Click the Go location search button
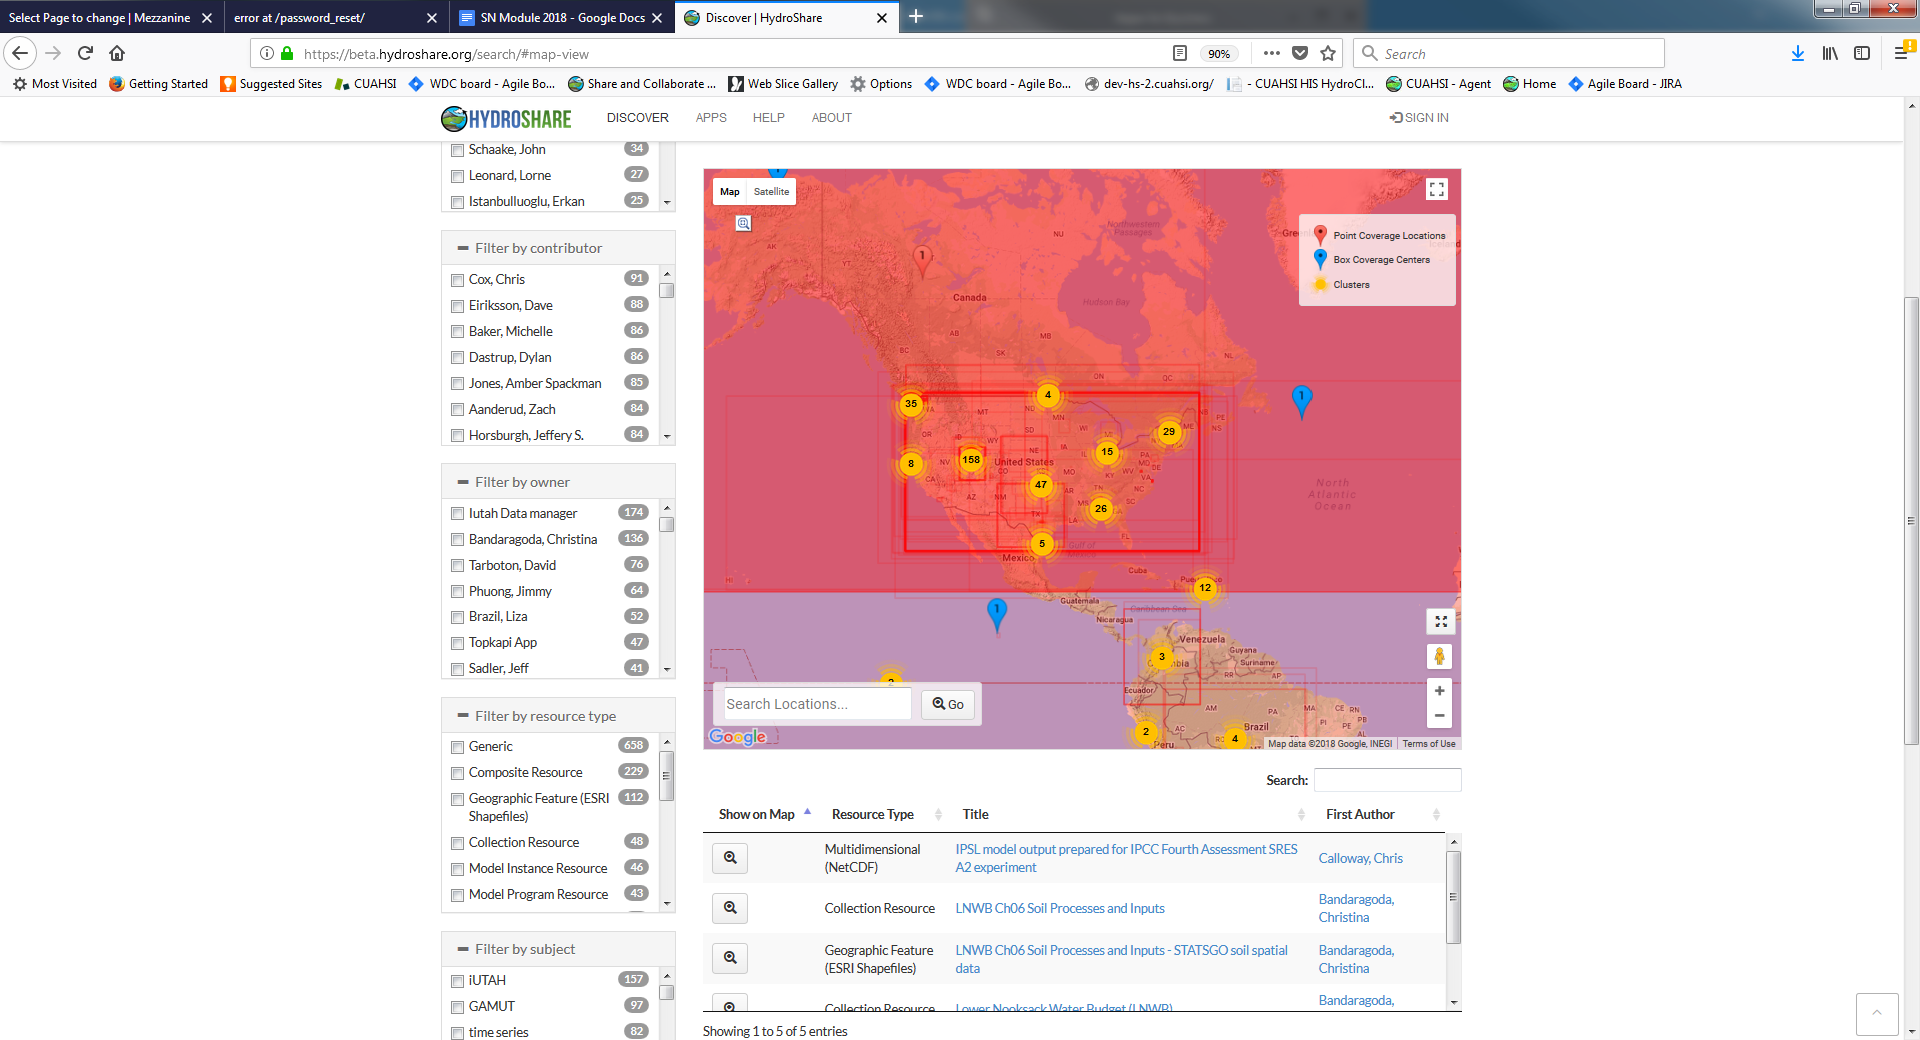 (x=948, y=704)
